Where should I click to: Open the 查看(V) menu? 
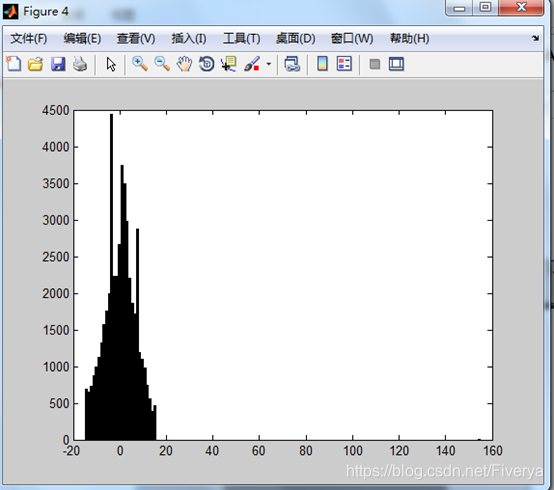(x=136, y=39)
